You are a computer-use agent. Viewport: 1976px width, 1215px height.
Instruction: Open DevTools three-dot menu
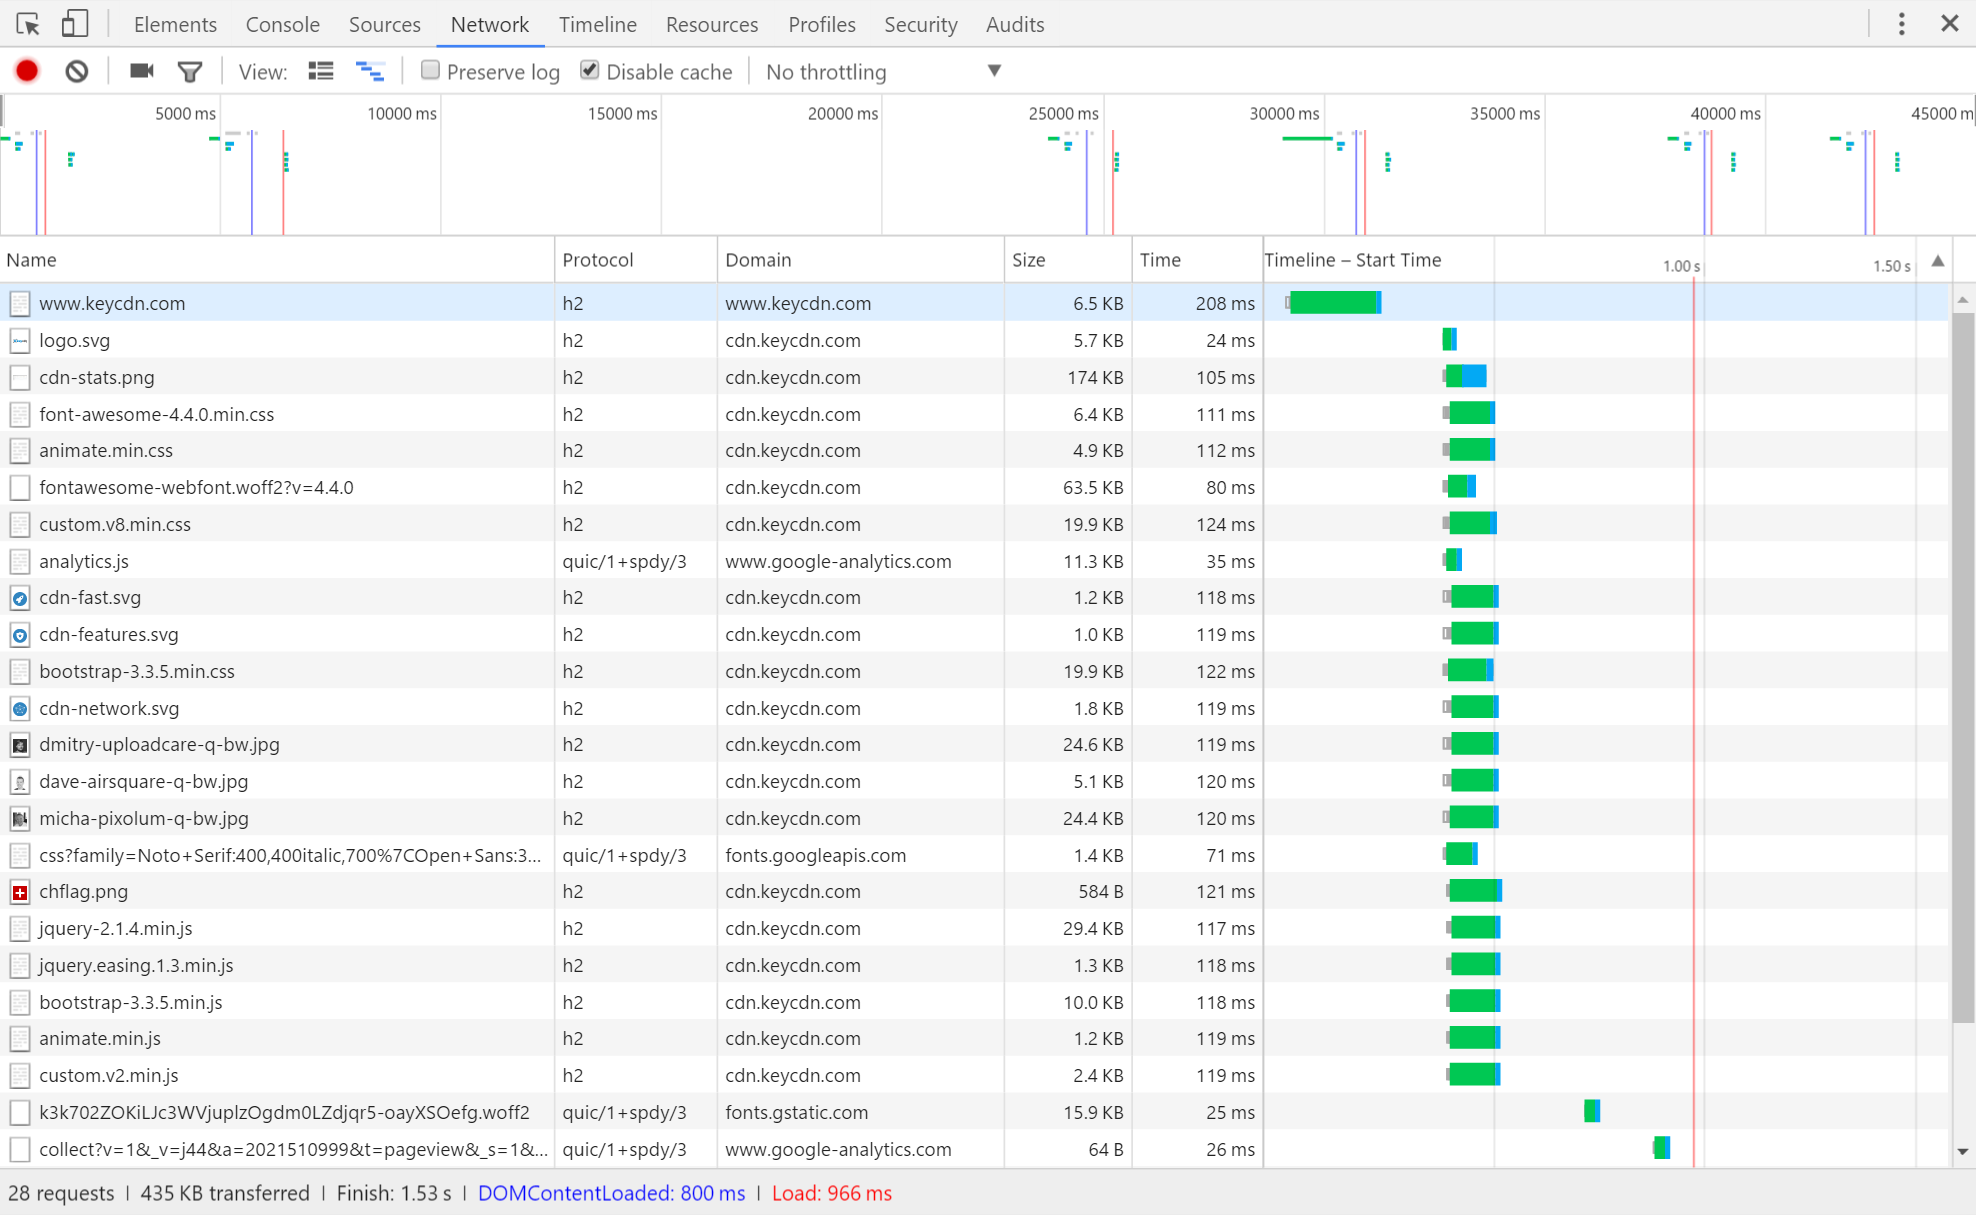pyautogui.click(x=1902, y=24)
